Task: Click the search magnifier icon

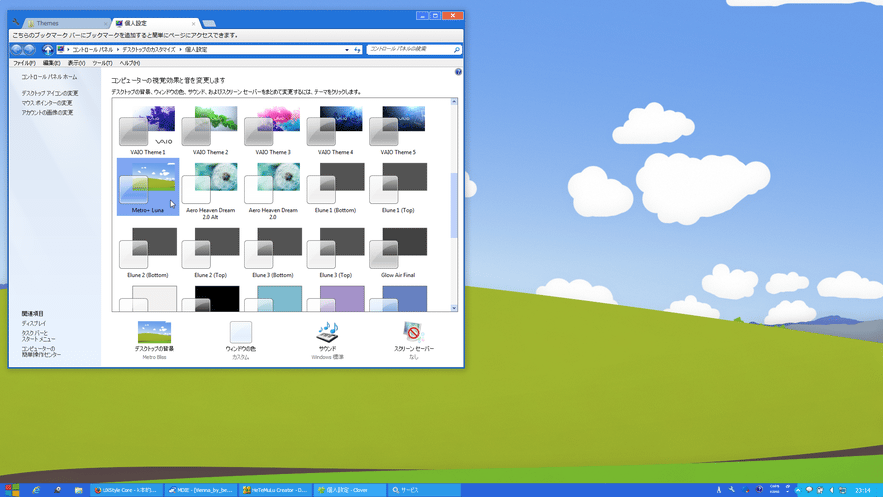Action: click(x=457, y=50)
